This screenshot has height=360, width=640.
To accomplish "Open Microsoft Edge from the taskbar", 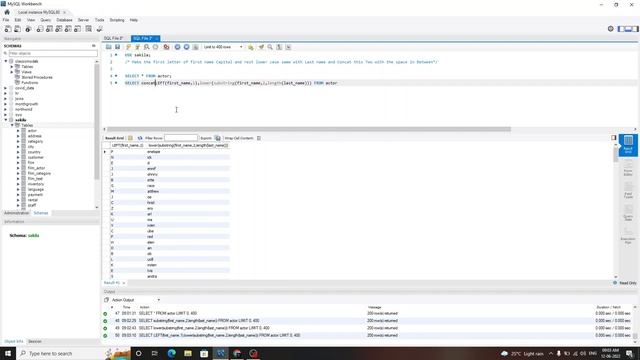I will pos(171,353).
